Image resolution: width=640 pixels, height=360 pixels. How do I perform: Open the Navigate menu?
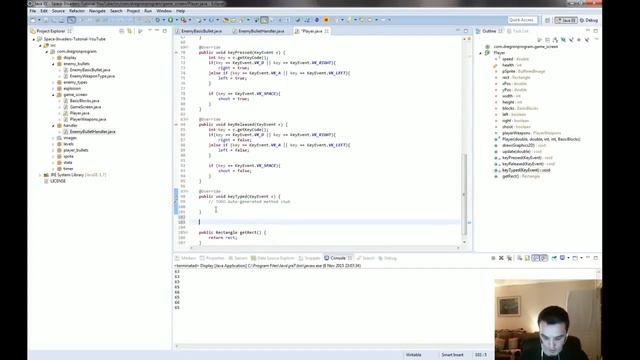point(97,11)
